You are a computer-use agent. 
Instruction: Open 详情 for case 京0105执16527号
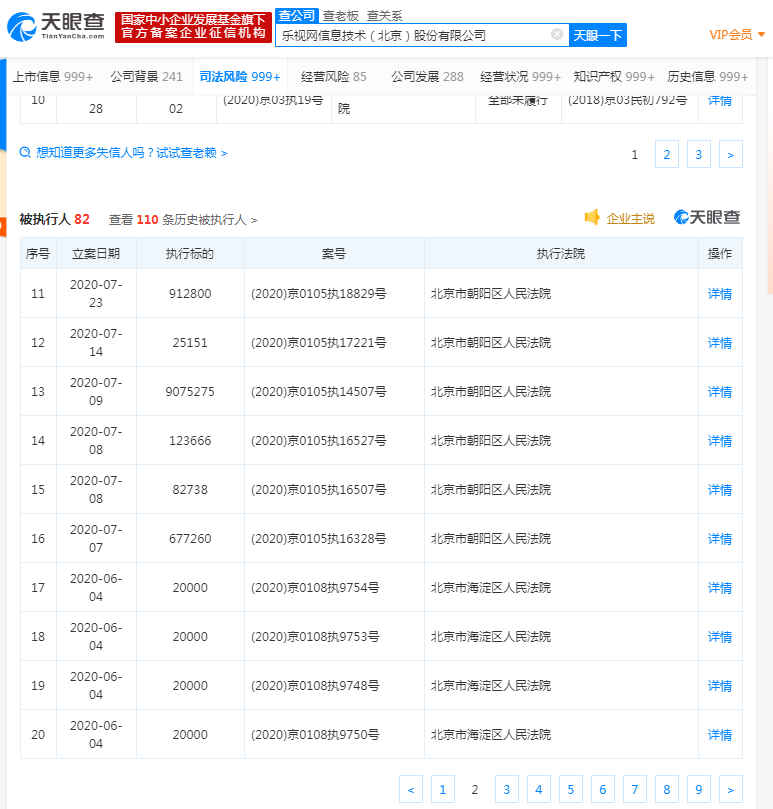(719, 441)
